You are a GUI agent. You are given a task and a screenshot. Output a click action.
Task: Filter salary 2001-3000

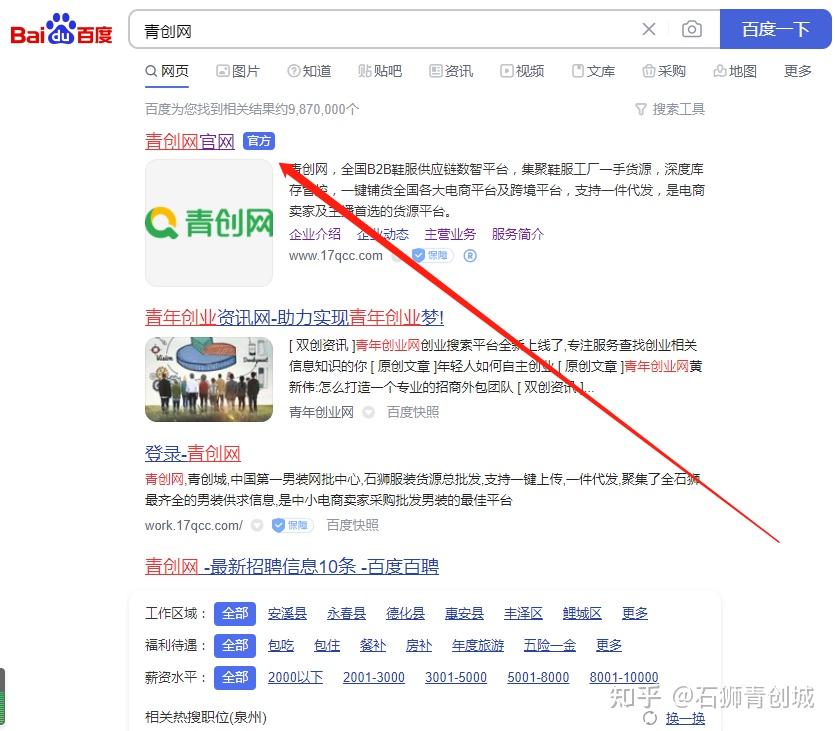(374, 677)
